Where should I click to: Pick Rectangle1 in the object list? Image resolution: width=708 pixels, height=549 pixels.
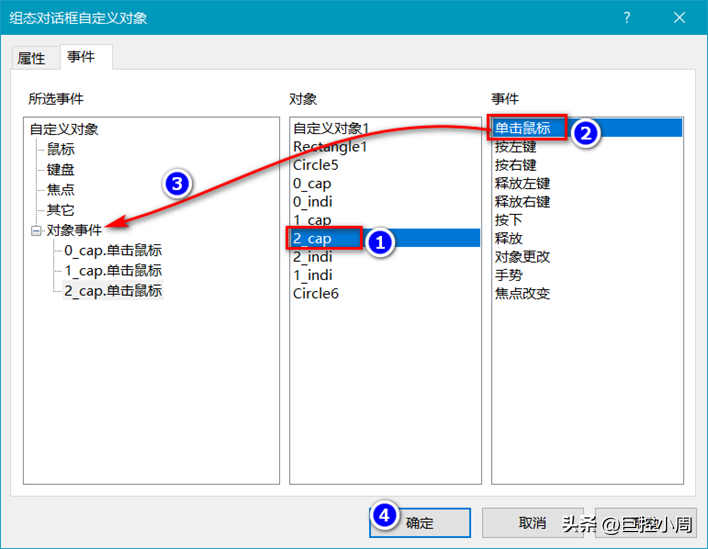(x=330, y=147)
